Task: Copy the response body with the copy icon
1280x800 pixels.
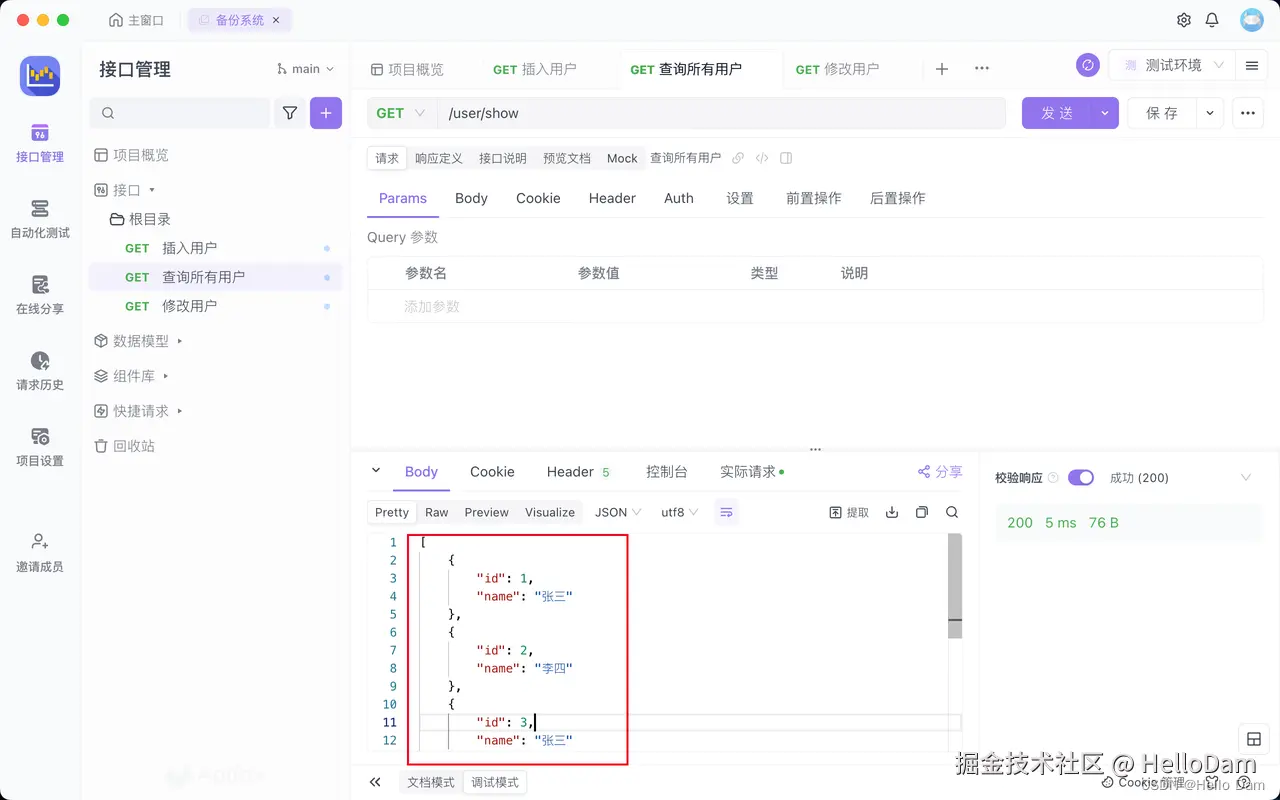Action: [x=921, y=511]
